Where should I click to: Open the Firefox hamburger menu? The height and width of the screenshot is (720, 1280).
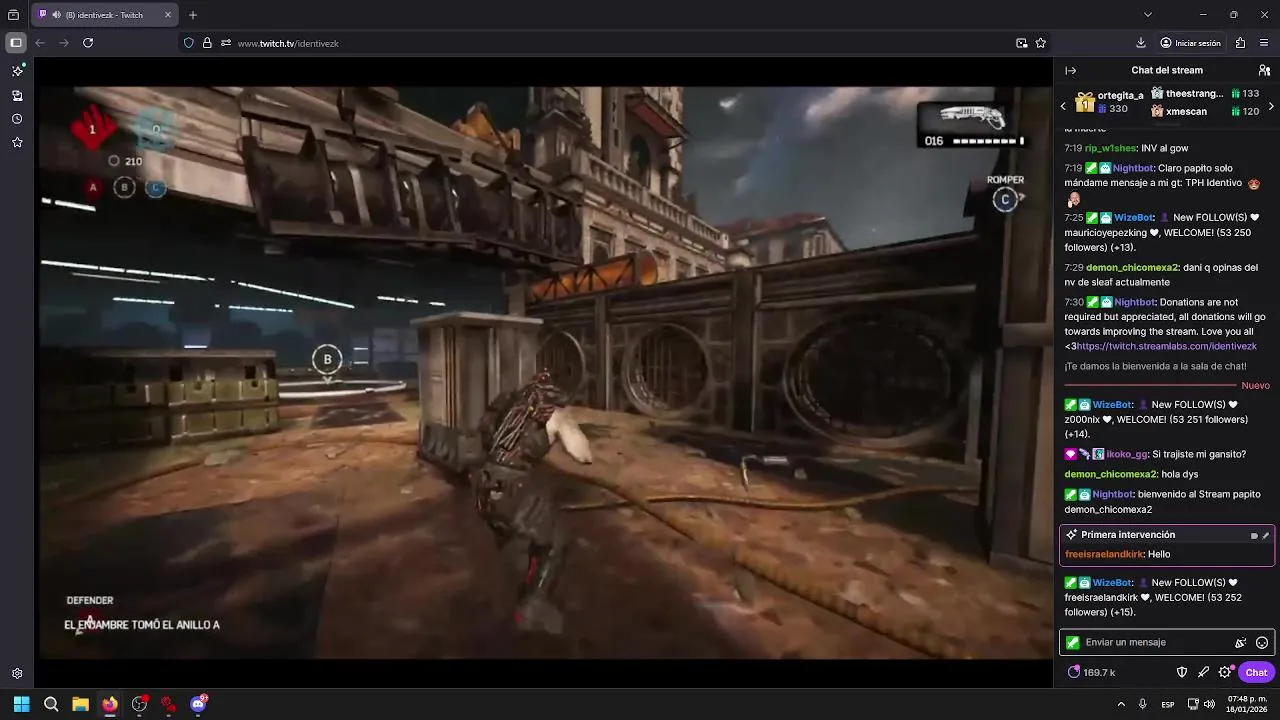[x=1264, y=43]
